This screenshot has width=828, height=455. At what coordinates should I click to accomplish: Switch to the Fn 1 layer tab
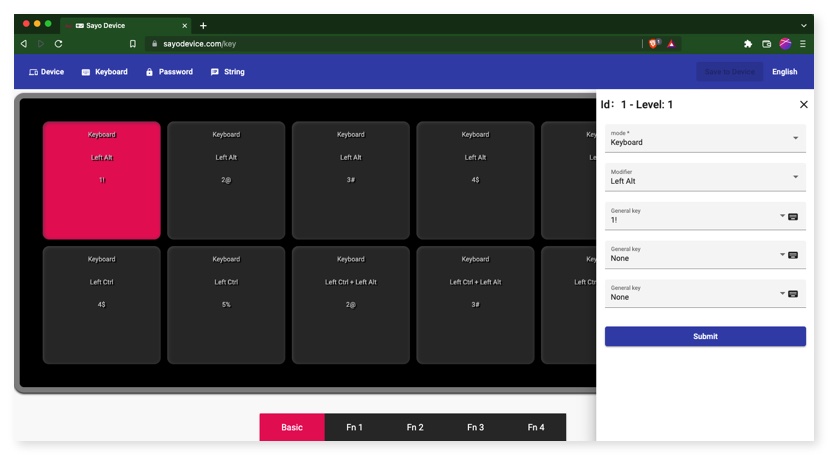(354, 427)
